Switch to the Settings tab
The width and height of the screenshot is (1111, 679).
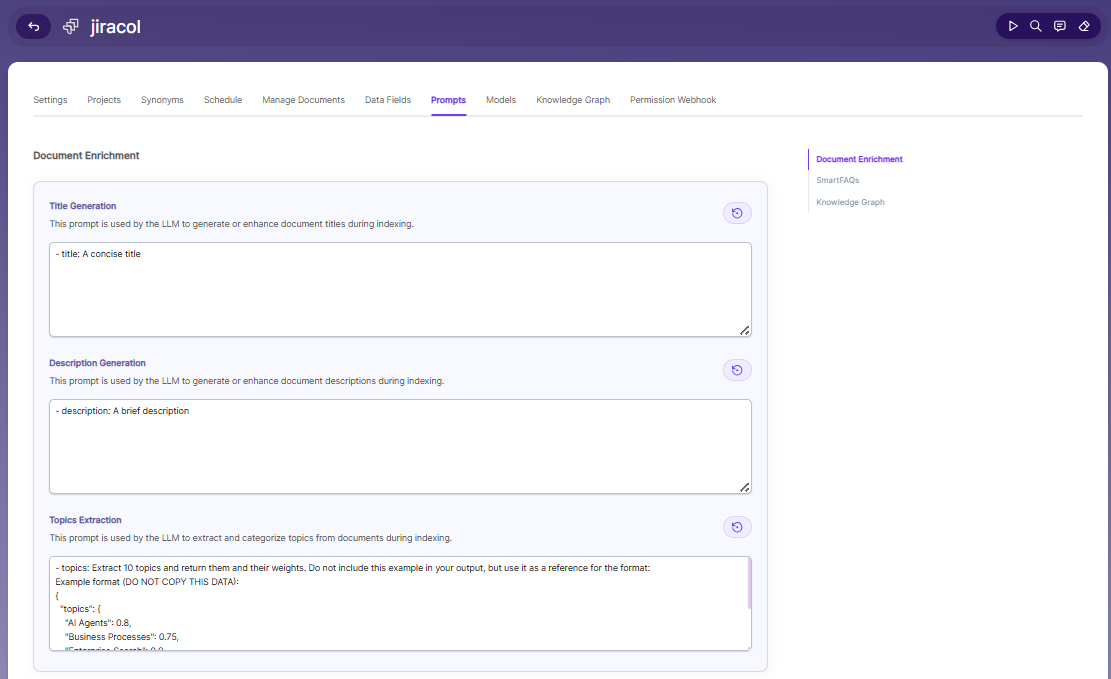tap(50, 100)
